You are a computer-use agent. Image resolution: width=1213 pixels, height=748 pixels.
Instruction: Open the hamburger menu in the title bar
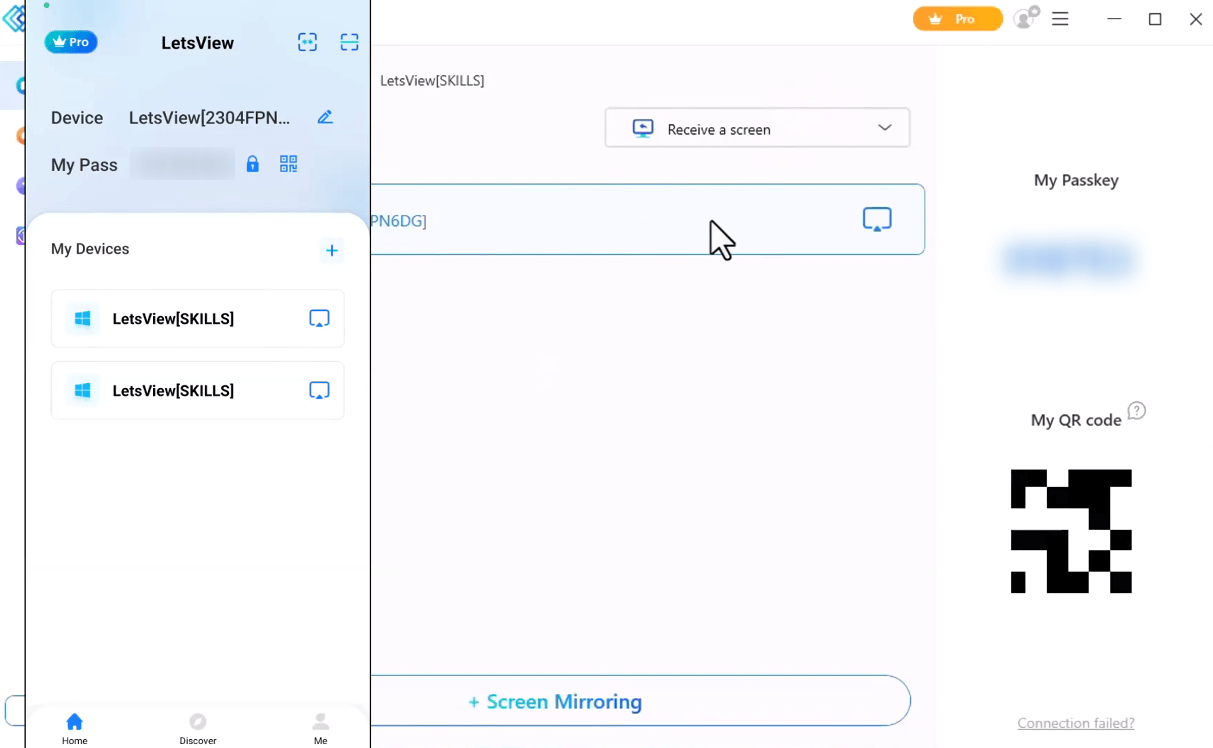tap(1060, 19)
